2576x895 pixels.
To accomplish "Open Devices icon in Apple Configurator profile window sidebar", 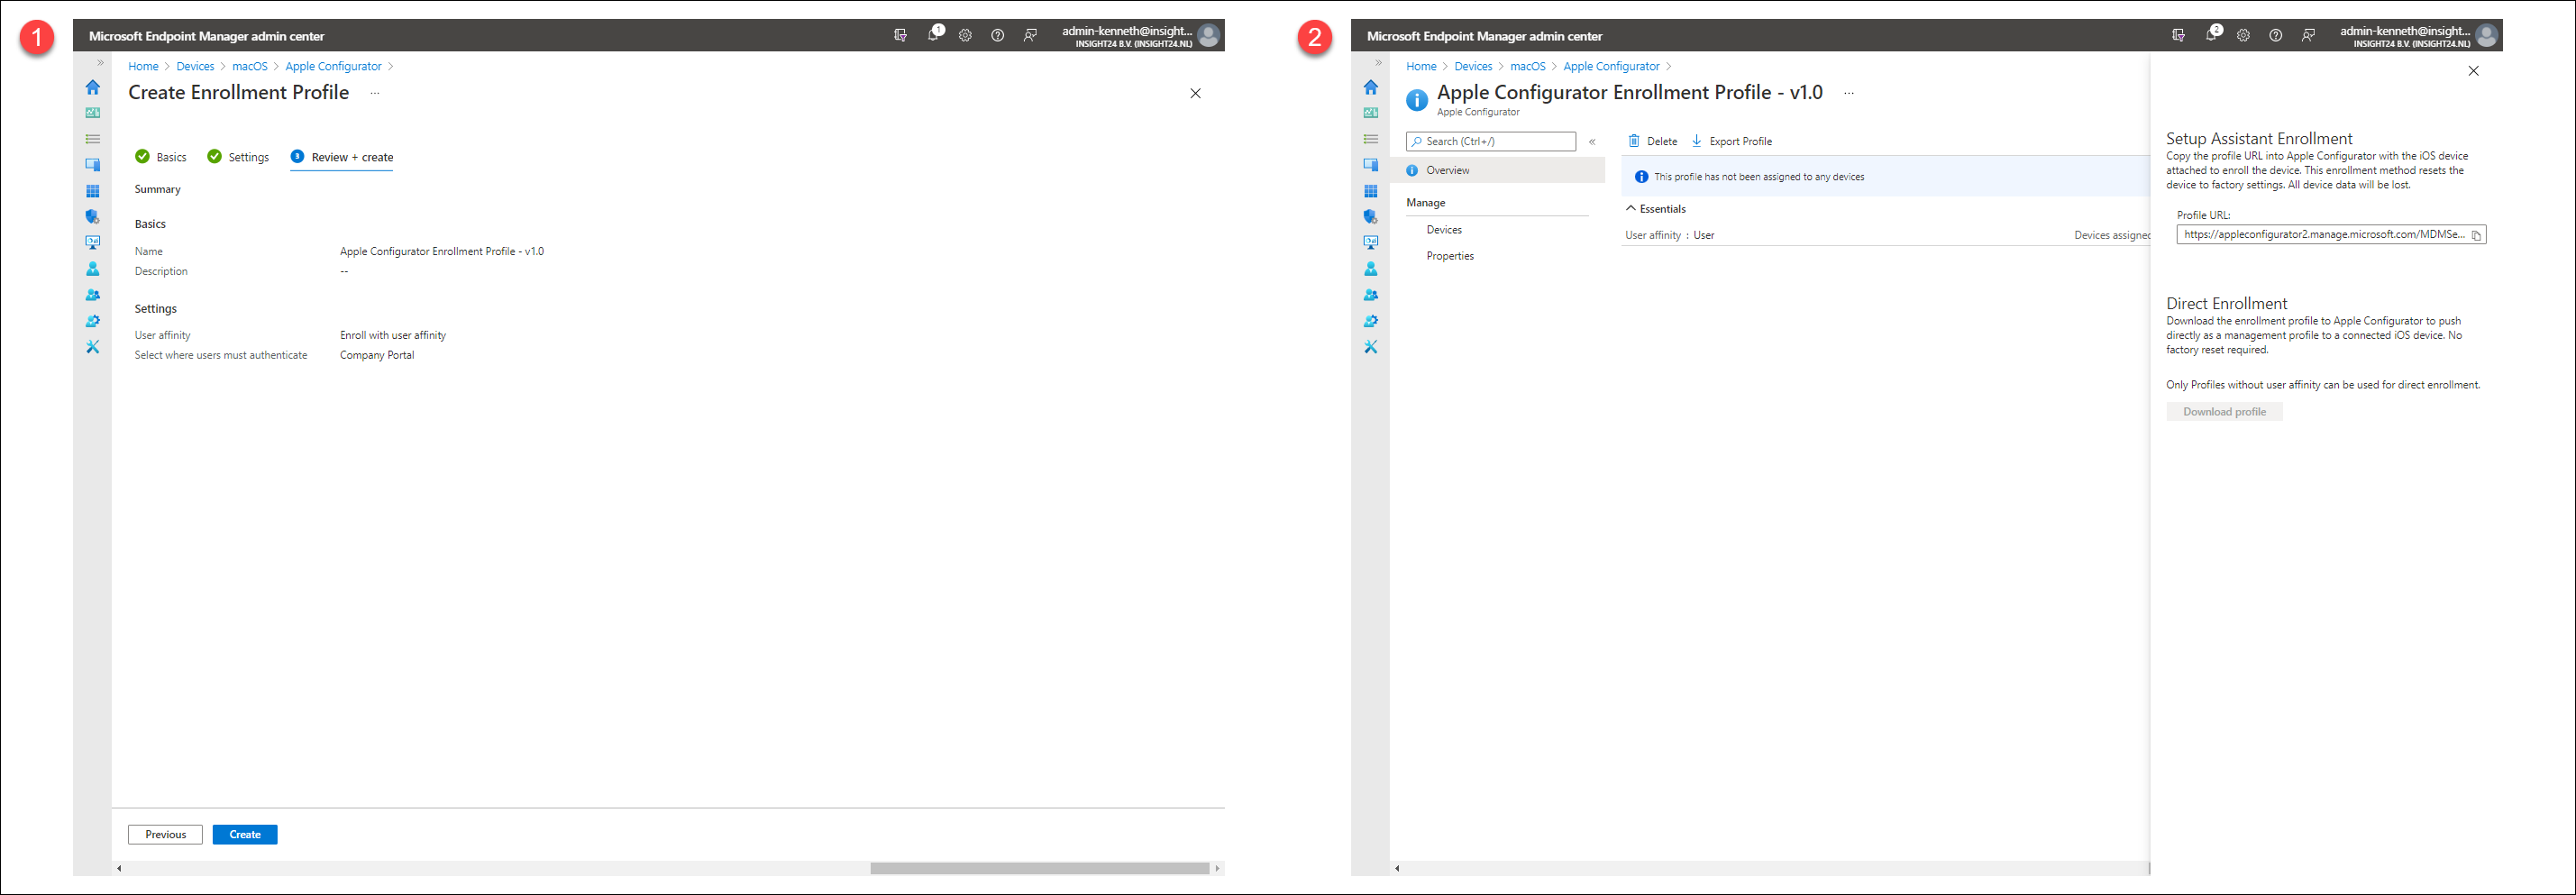I will pos(1371,165).
